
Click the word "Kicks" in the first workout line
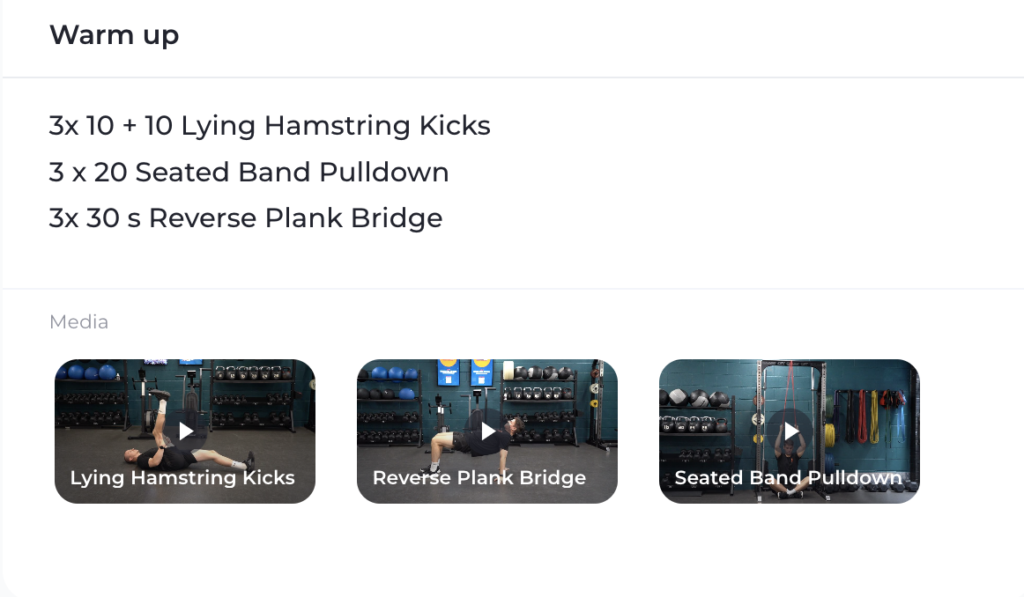pyautogui.click(x=455, y=126)
